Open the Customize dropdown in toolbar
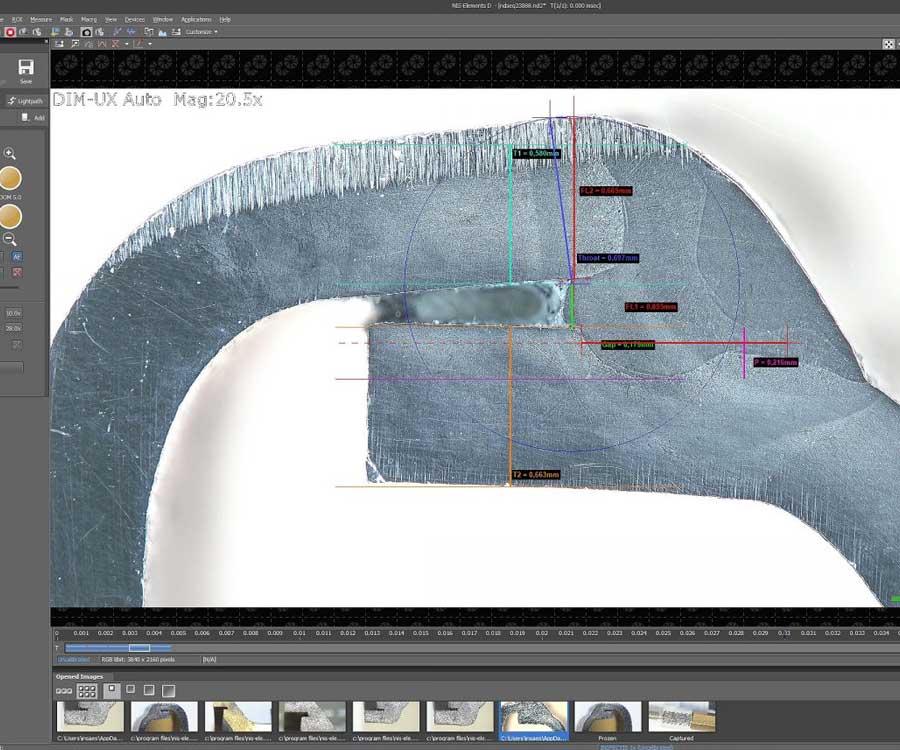900x750 pixels. (201, 32)
